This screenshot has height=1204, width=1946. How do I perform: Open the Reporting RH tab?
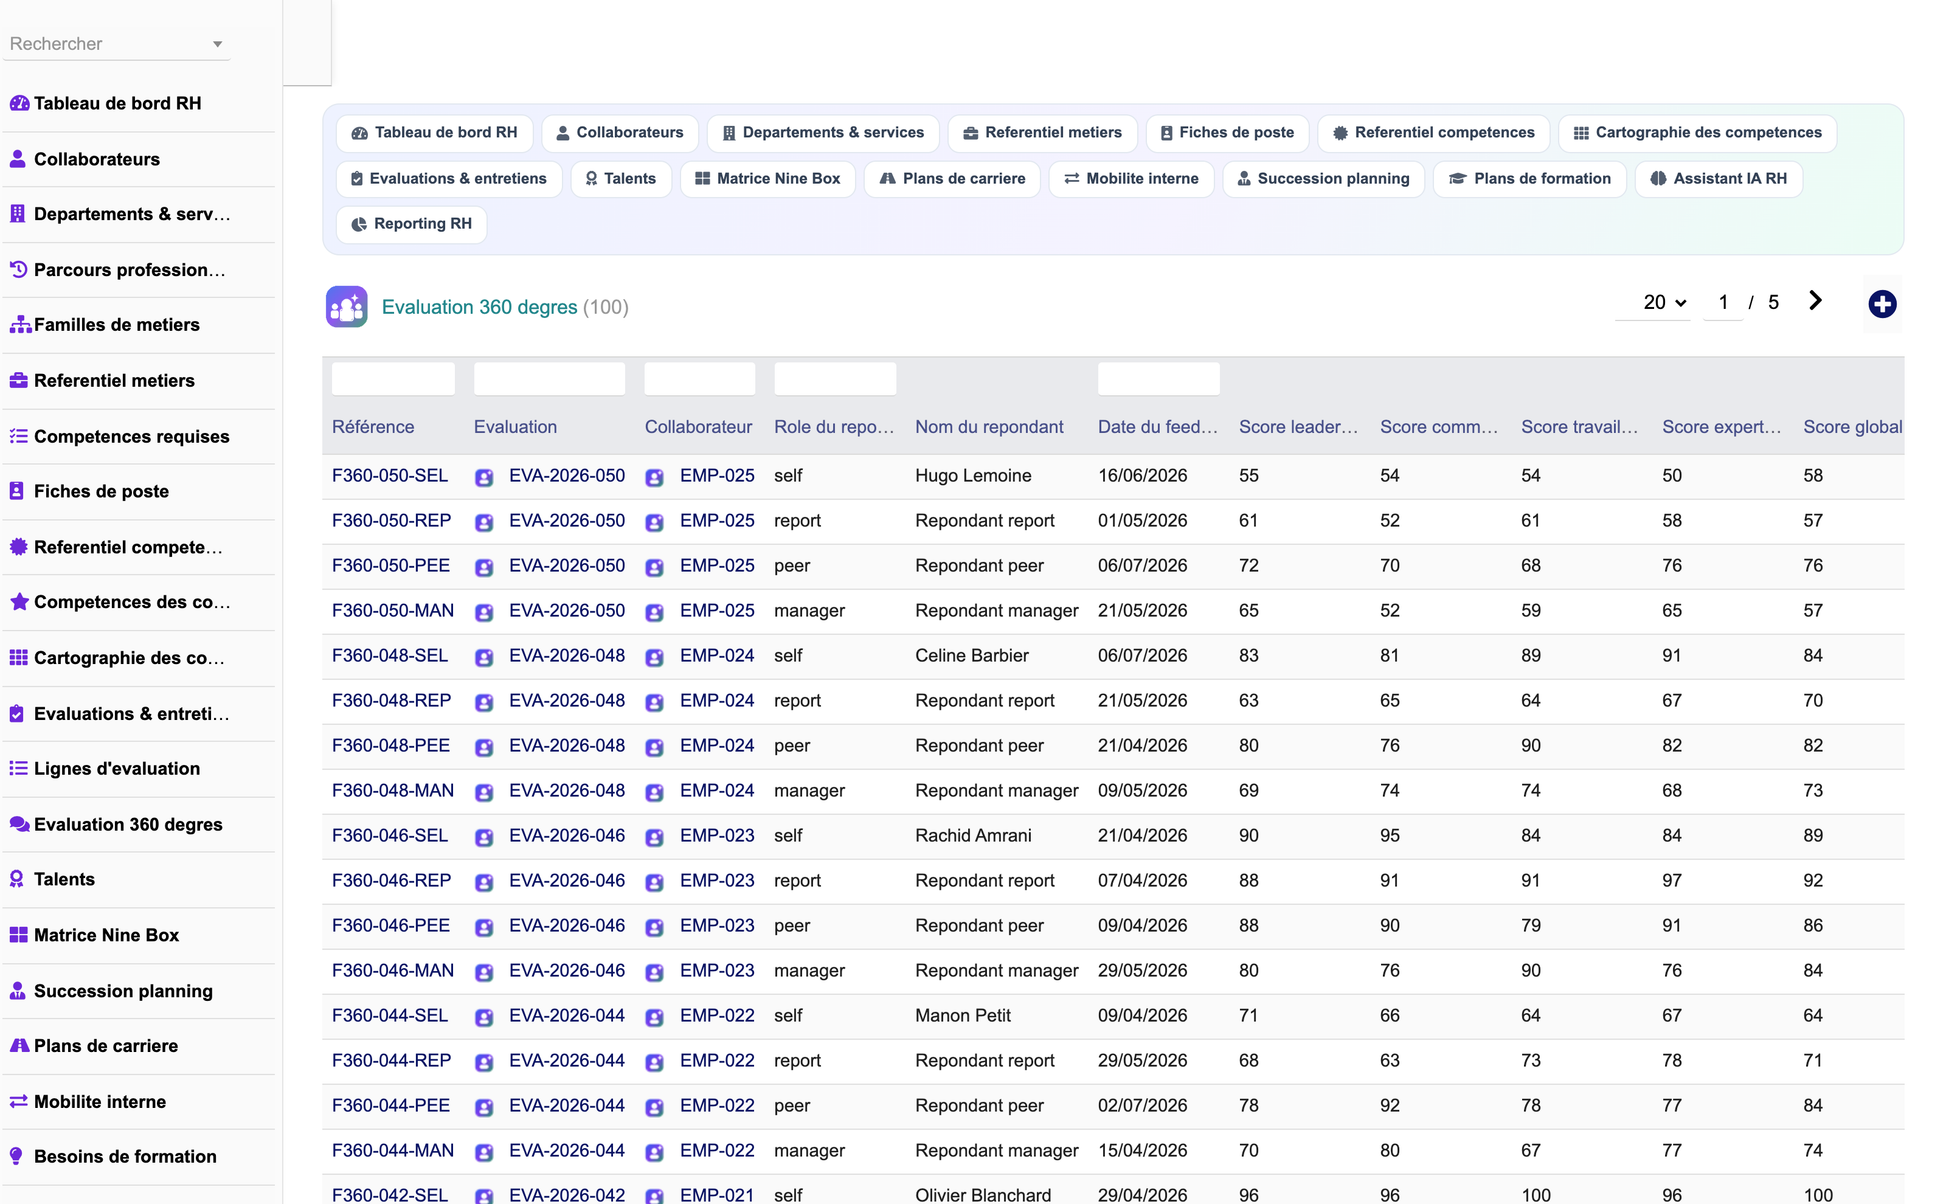click(412, 224)
